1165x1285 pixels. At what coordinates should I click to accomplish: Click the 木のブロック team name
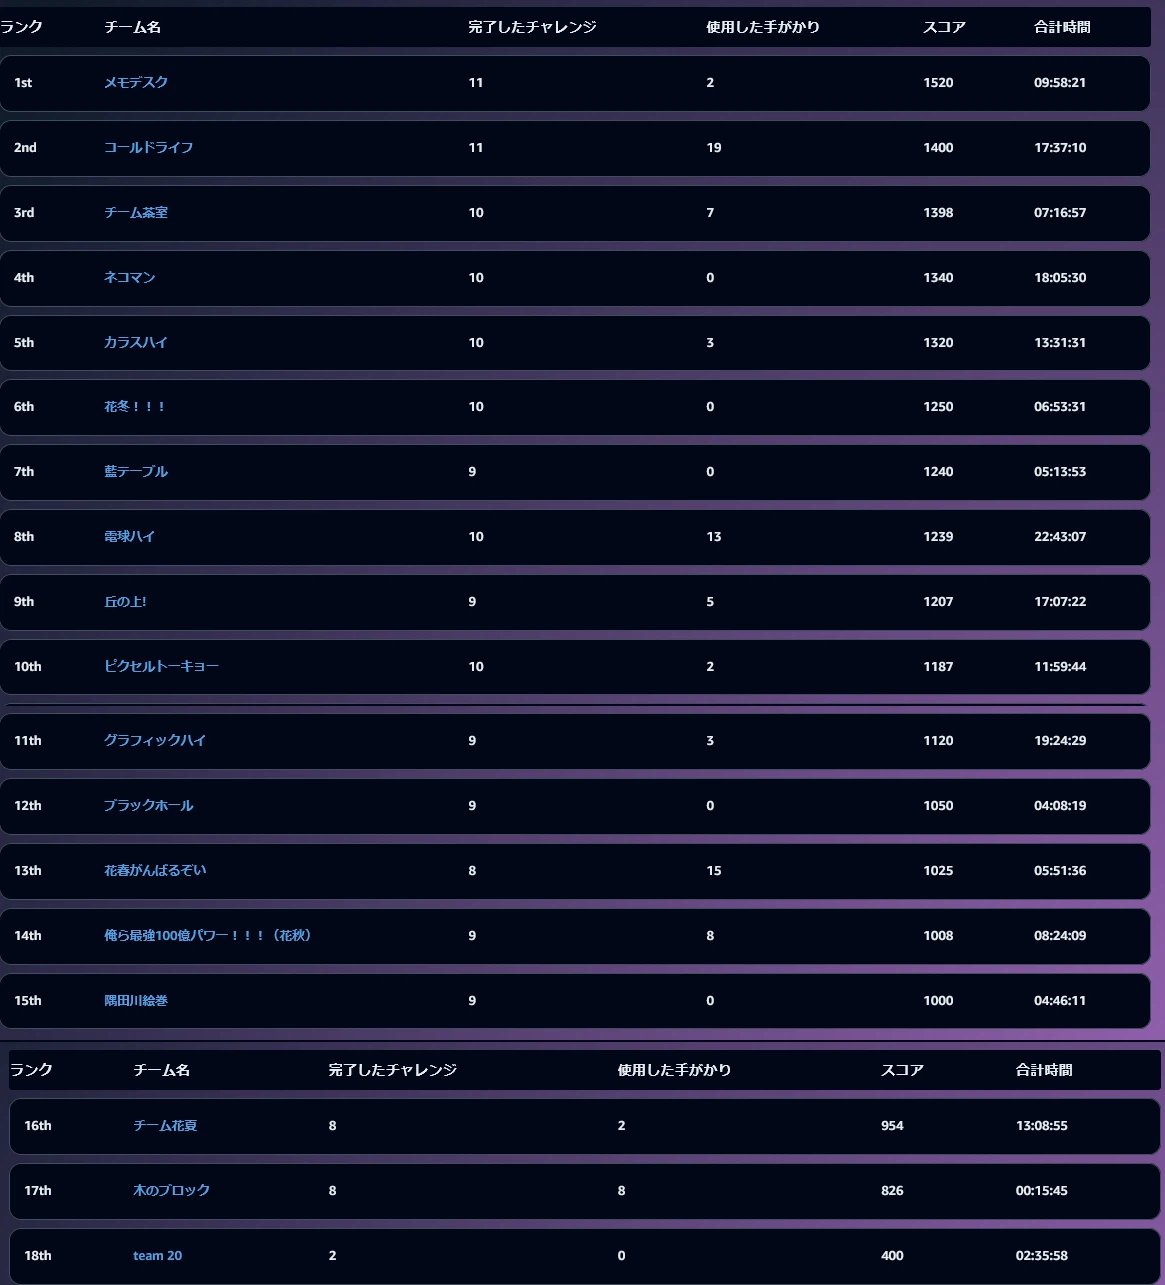(172, 1191)
